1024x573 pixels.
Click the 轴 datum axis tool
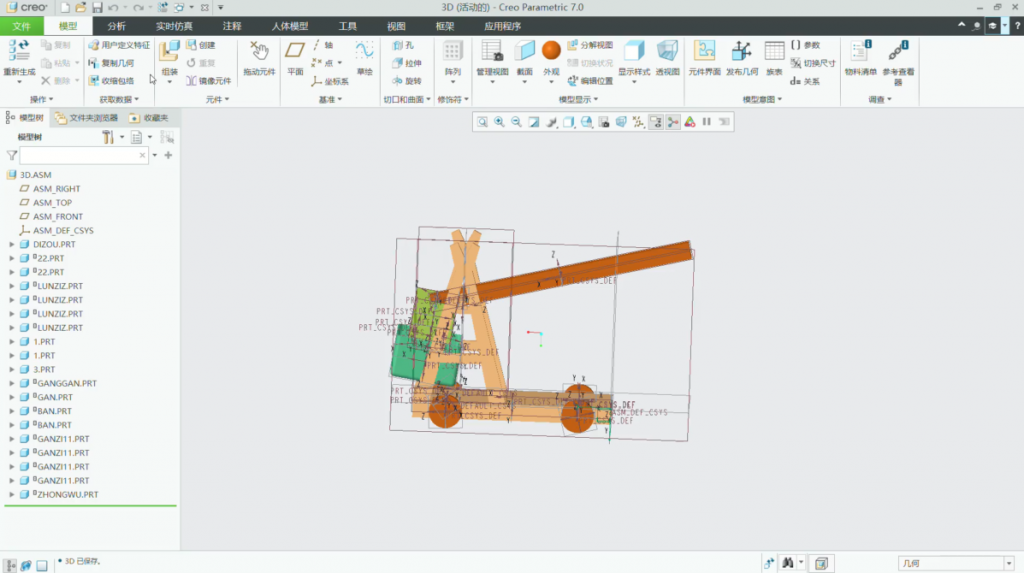[322, 45]
